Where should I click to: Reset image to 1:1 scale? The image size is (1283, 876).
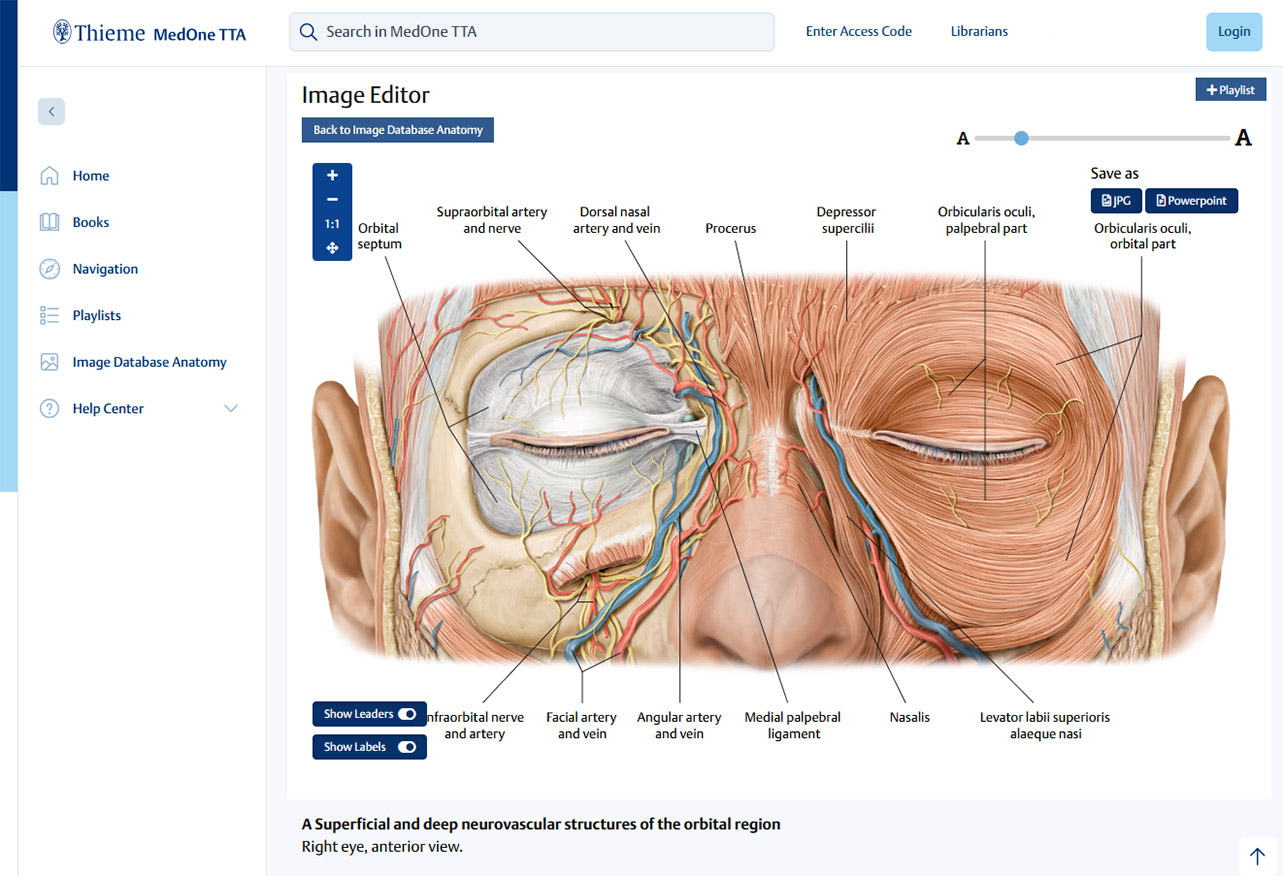pos(332,224)
